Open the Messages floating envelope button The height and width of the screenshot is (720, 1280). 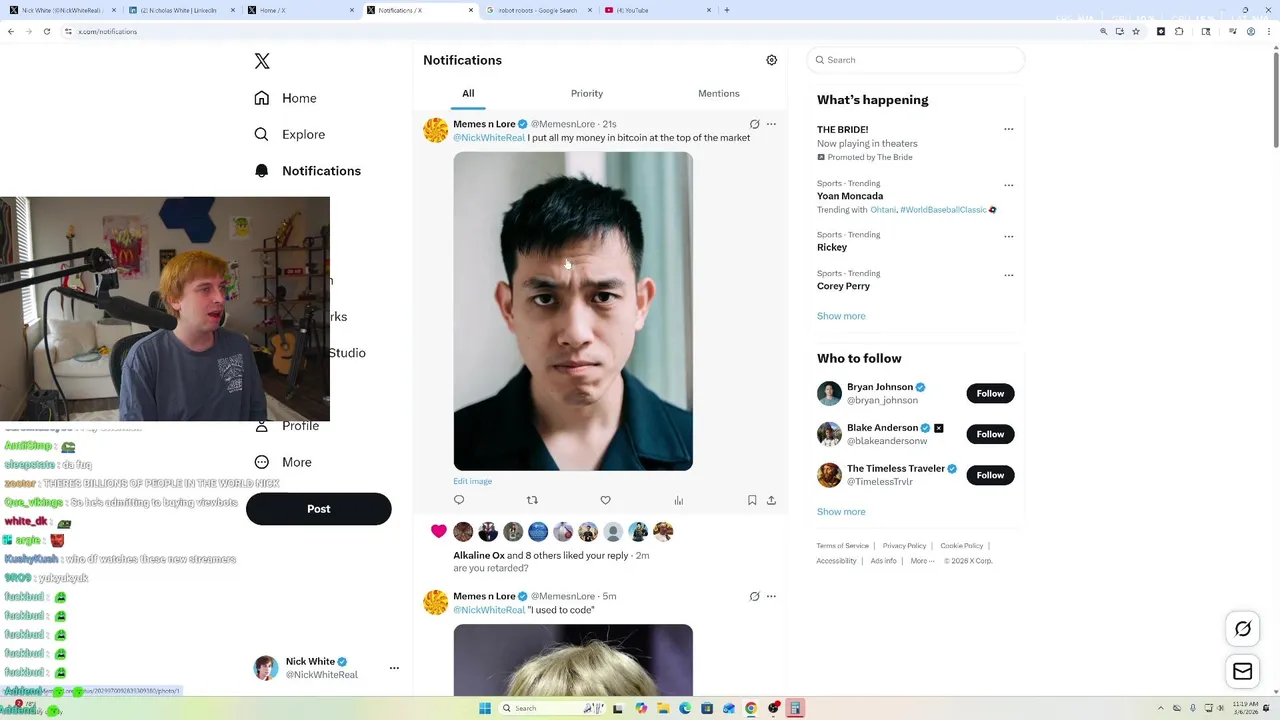1243,672
